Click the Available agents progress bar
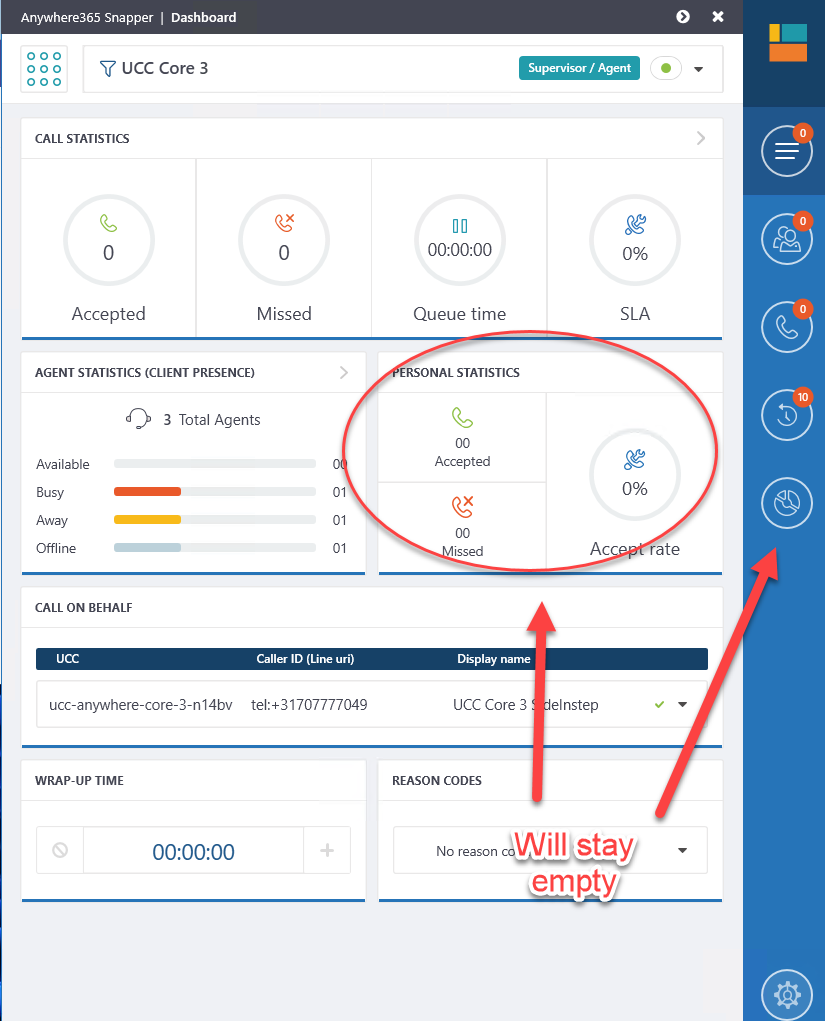The height and width of the screenshot is (1021, 825). coord(215,464)
